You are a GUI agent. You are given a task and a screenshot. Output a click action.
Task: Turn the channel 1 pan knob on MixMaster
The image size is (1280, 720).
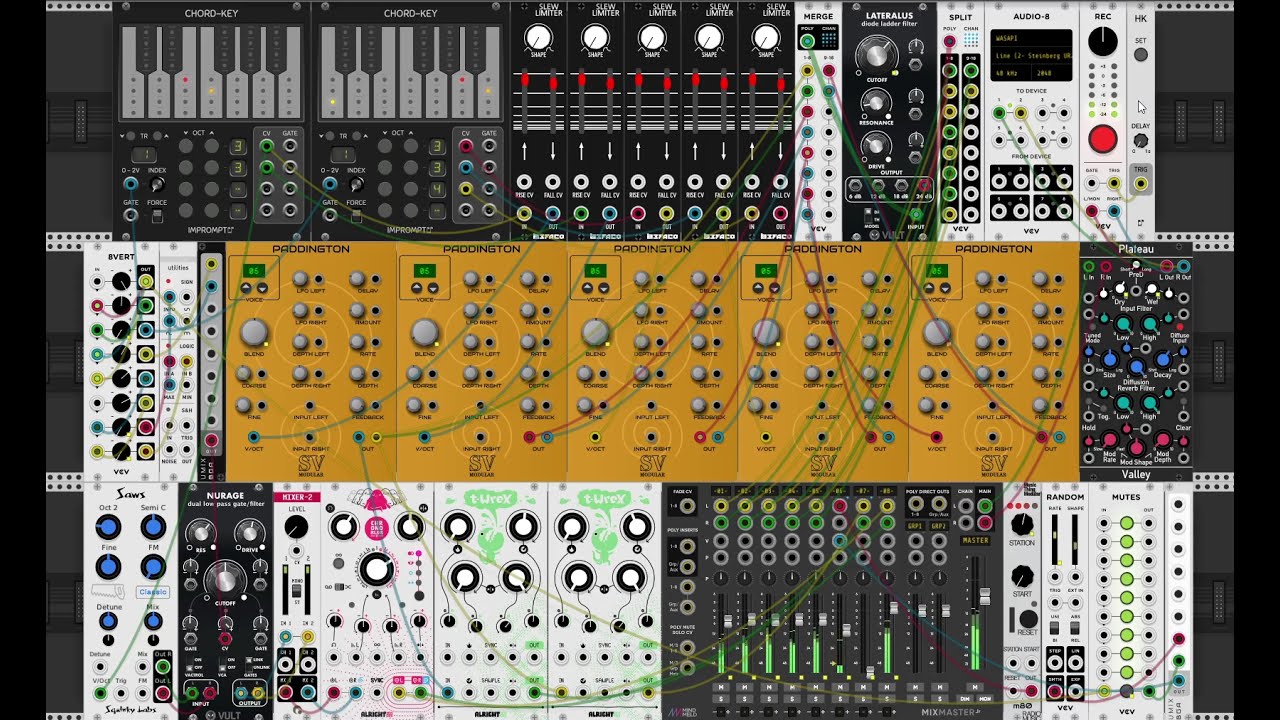coord(721,578)
